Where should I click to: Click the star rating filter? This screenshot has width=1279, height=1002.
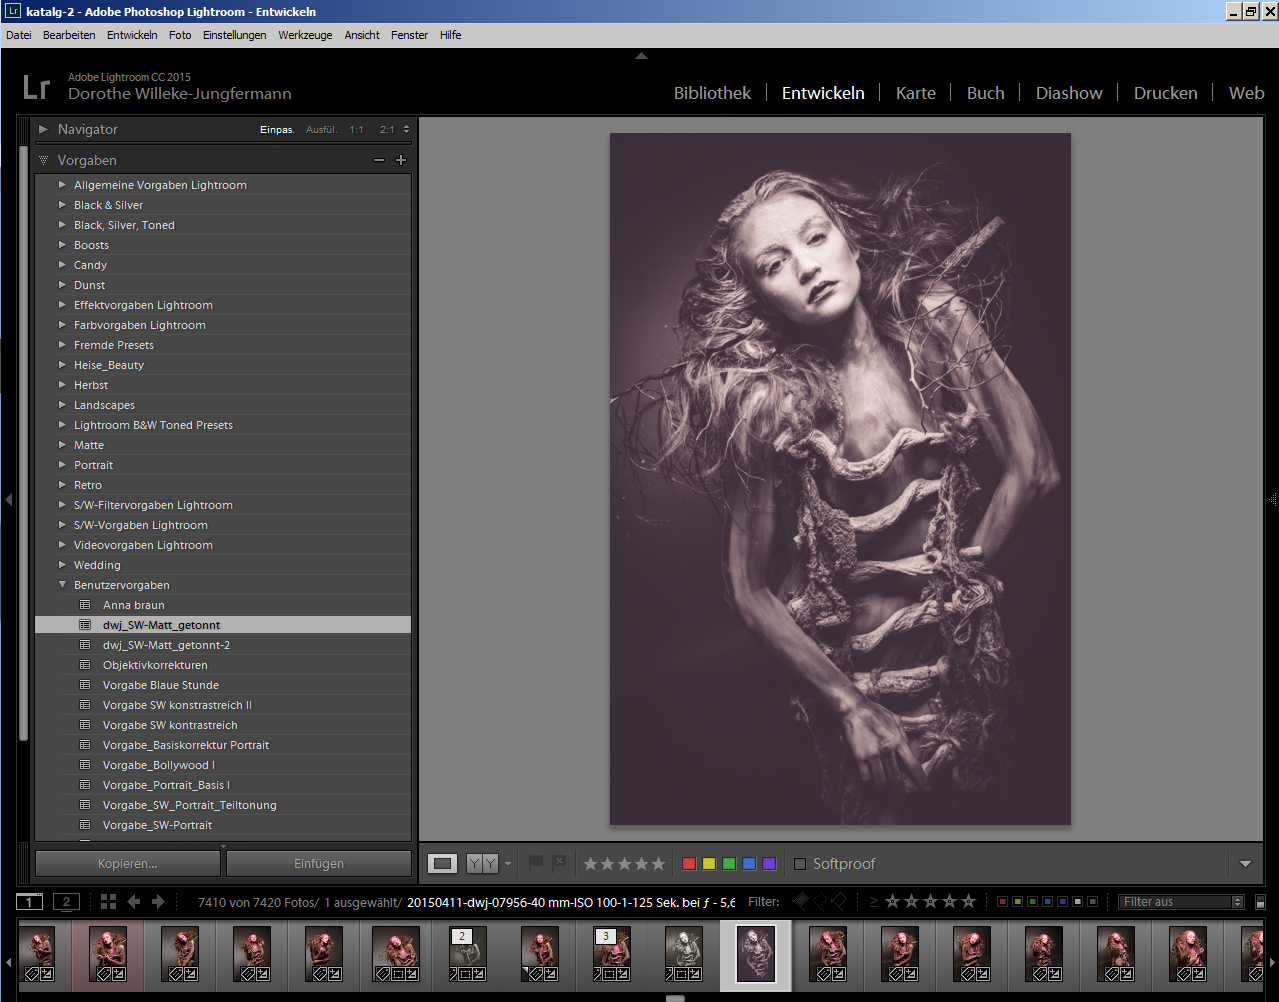point(930,901)
